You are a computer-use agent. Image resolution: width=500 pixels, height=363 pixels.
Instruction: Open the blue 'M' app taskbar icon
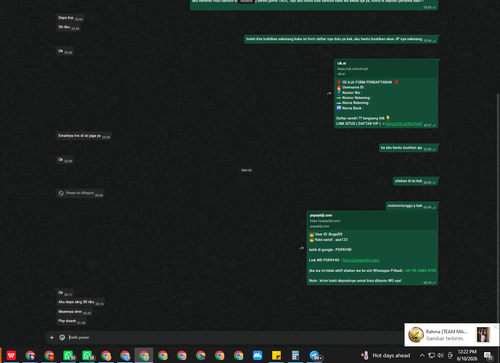pyautogui.click(x=257, y=355)
